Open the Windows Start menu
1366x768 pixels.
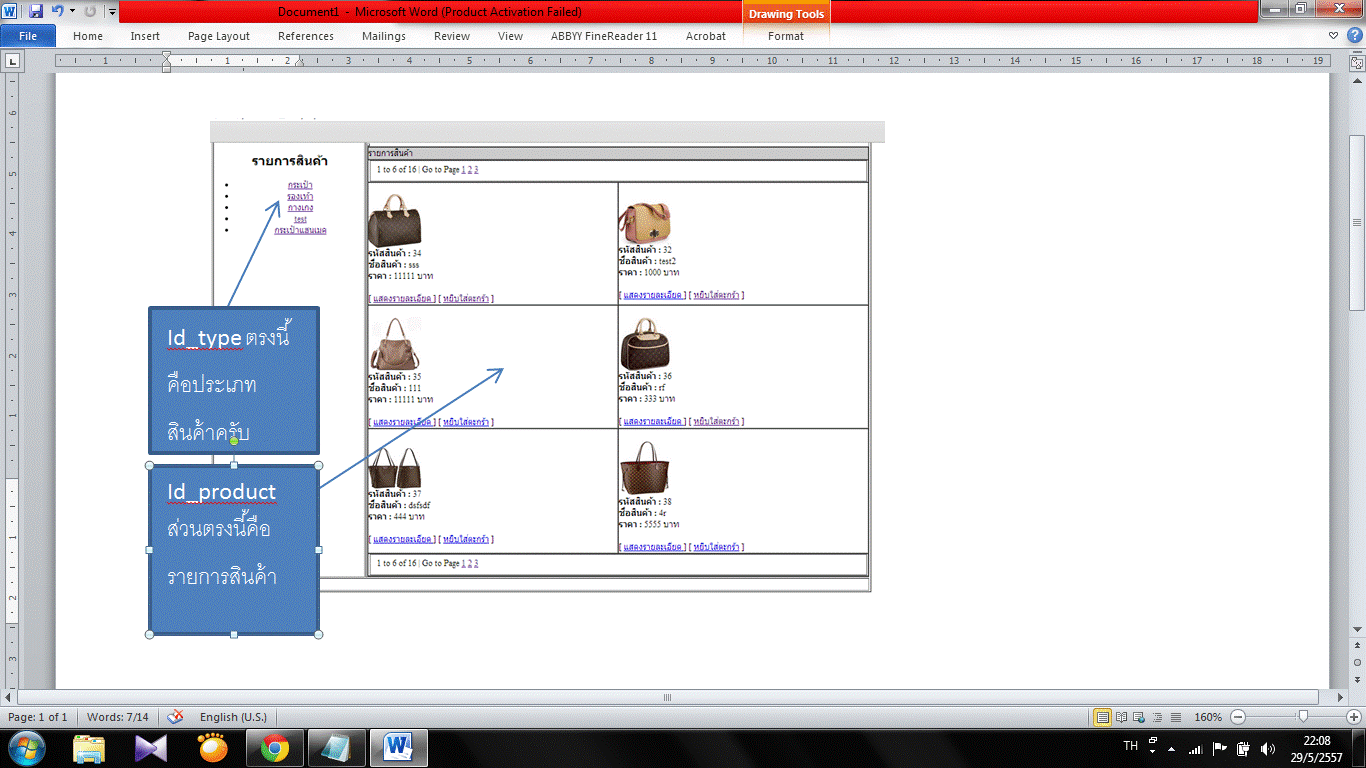click(25, 747)
